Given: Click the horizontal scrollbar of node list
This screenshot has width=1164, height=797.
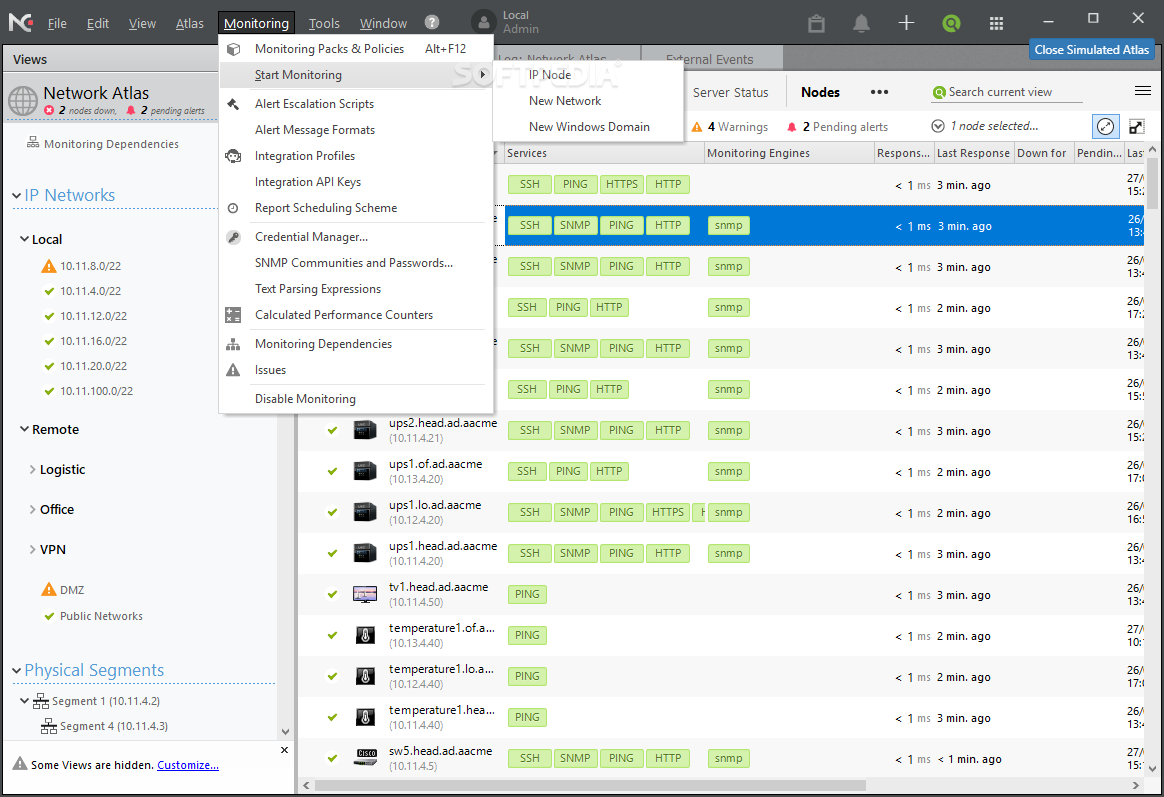Looking at the screenshot, I should pyautogui.click(x=590, y=785).
